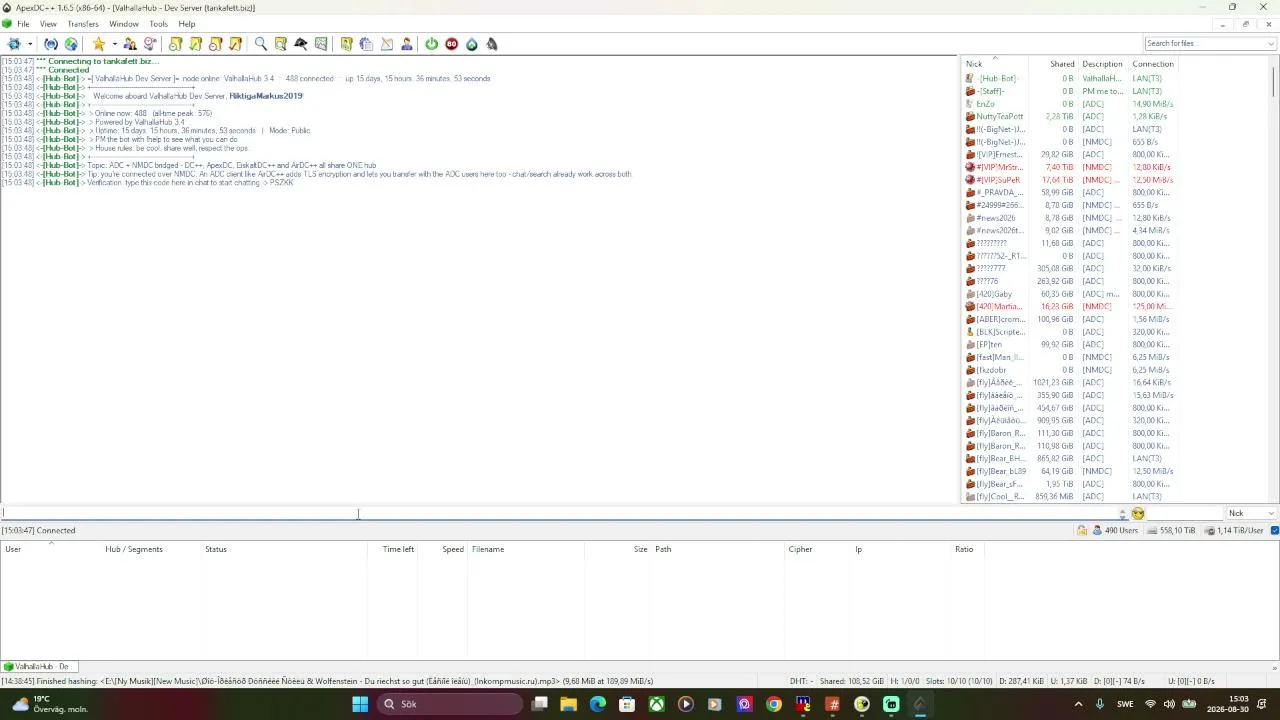Open Network Statistics graph icon
1280x720 pixels.
[321, 44]
